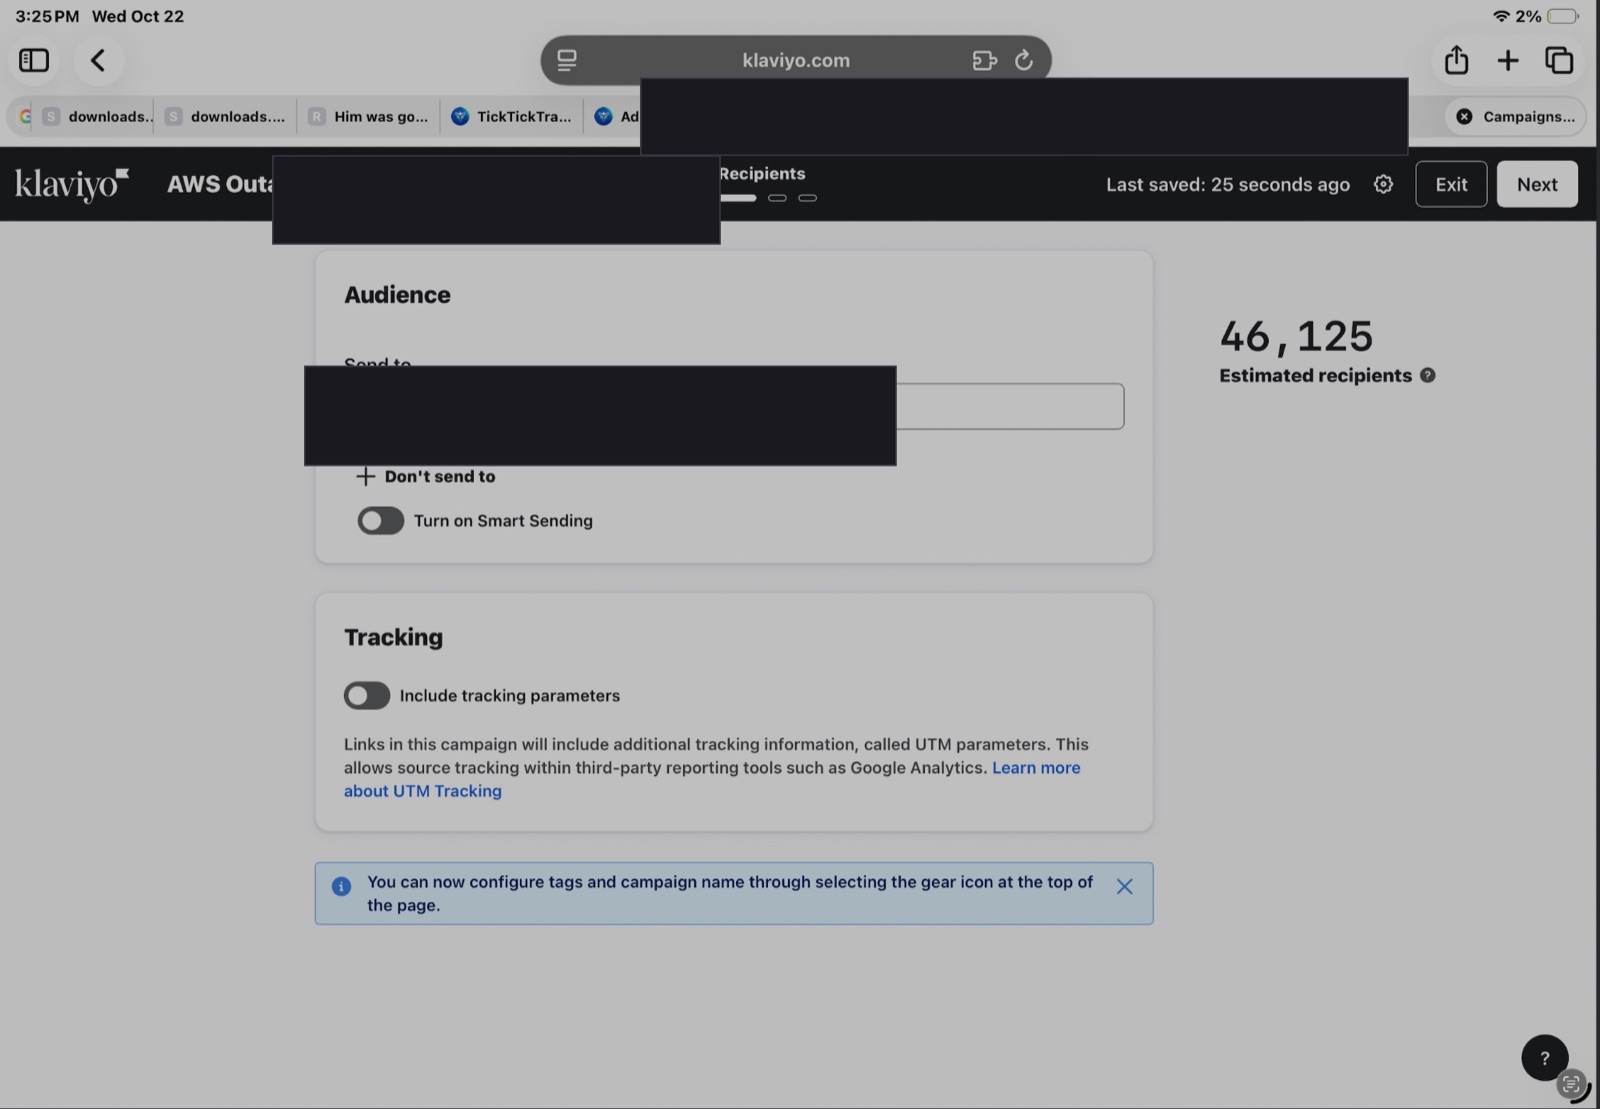1600x1109 pixels.
Task: Open campaign settings gear icon
Action: click(1383, 184)
